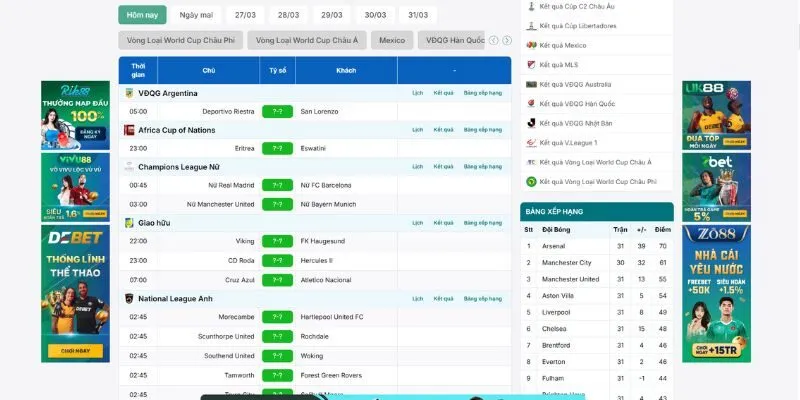Screen dimensions: 800x400
Task: Click score button for Nữ Manchester United match
Action: point(278,205)
